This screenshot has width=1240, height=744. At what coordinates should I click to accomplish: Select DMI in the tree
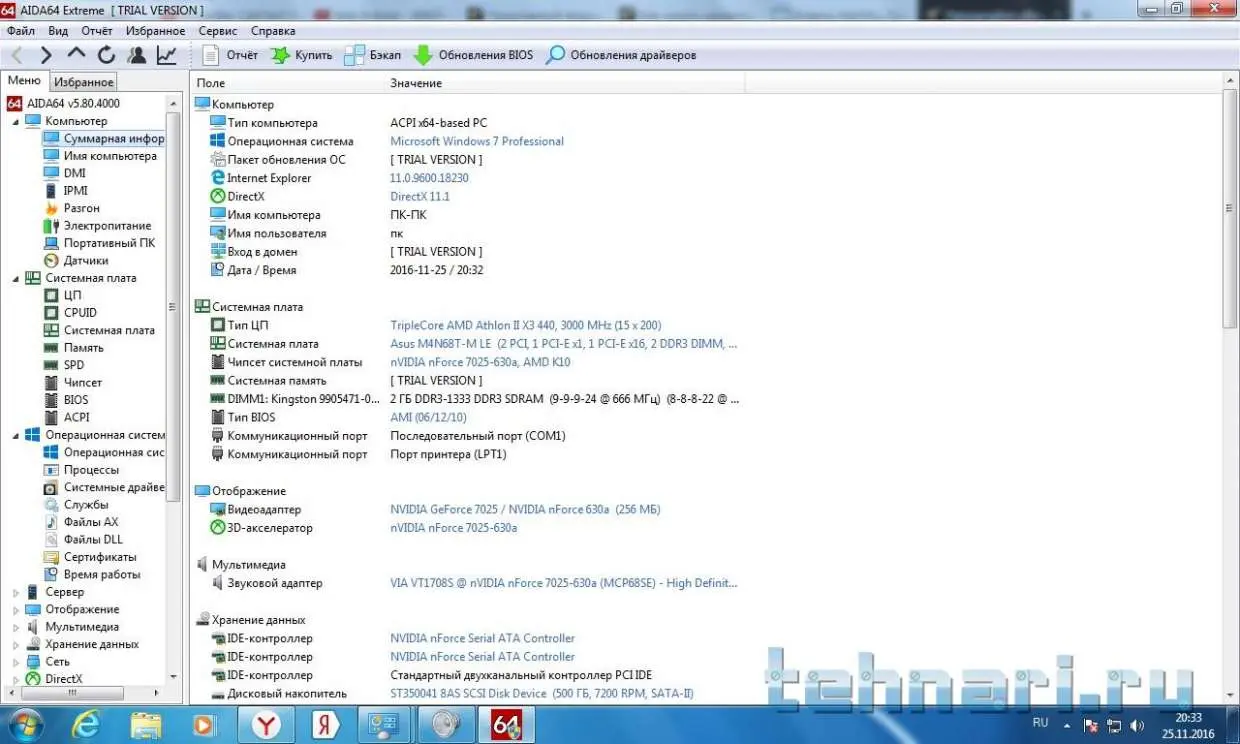[65, 173]
